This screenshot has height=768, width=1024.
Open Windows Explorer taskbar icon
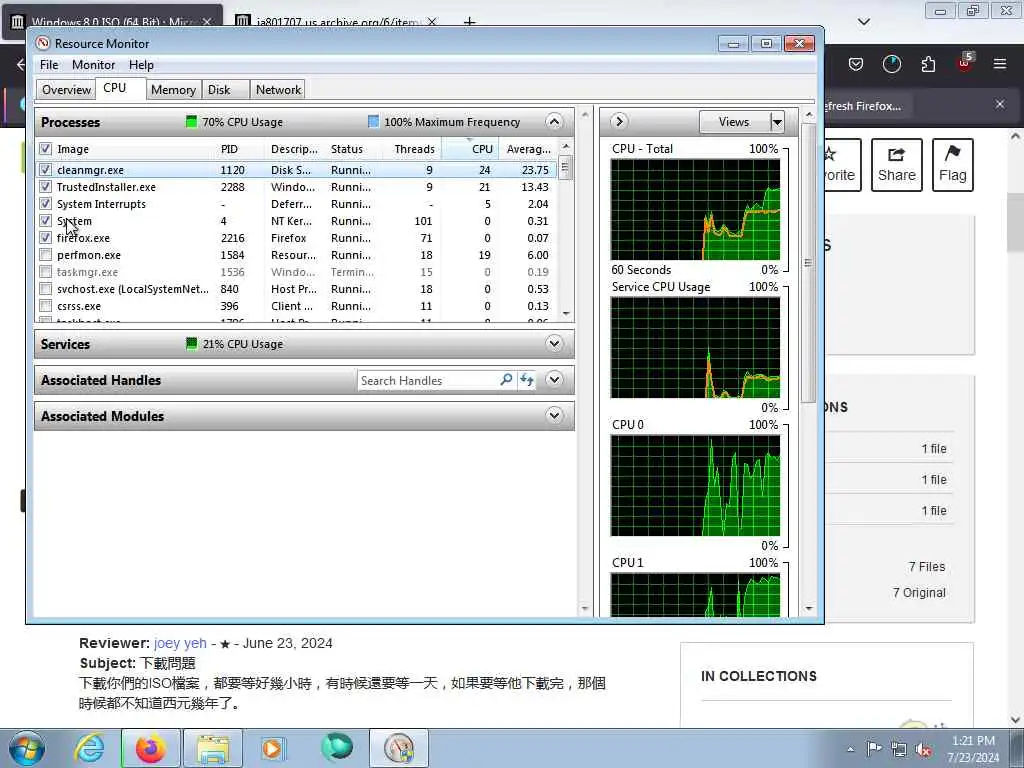click(x=213, y=748)
